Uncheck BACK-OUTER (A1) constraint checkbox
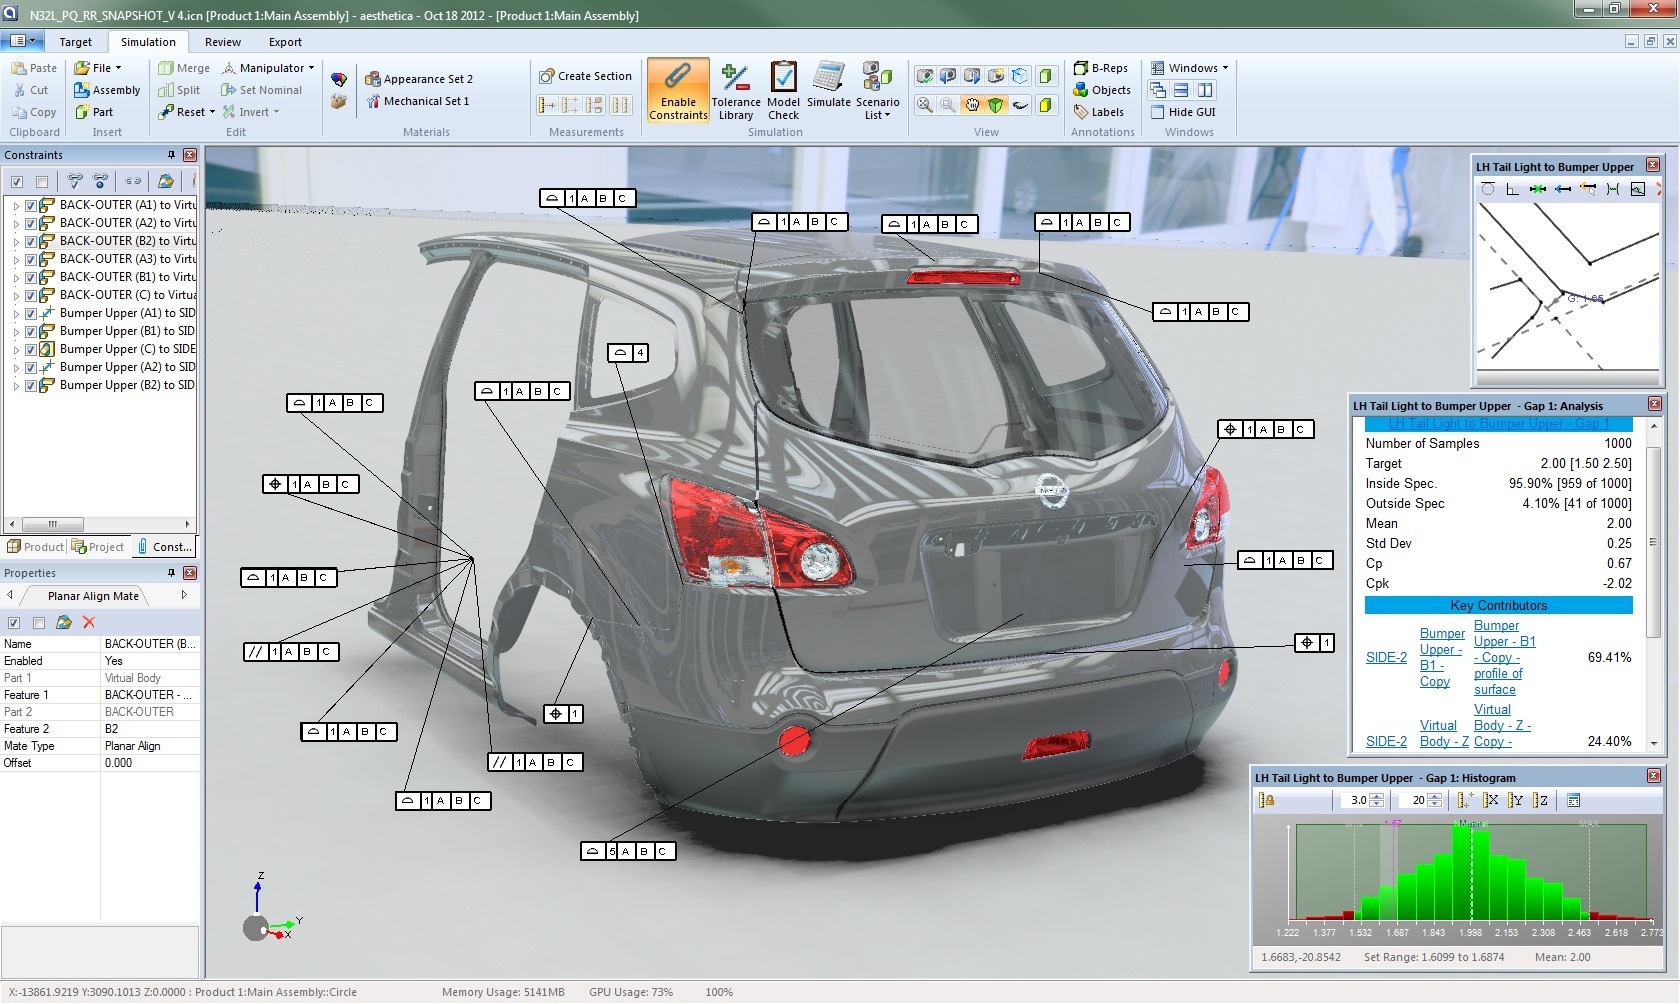This screenshot has width=1680, height=1004. pos(31,205)
